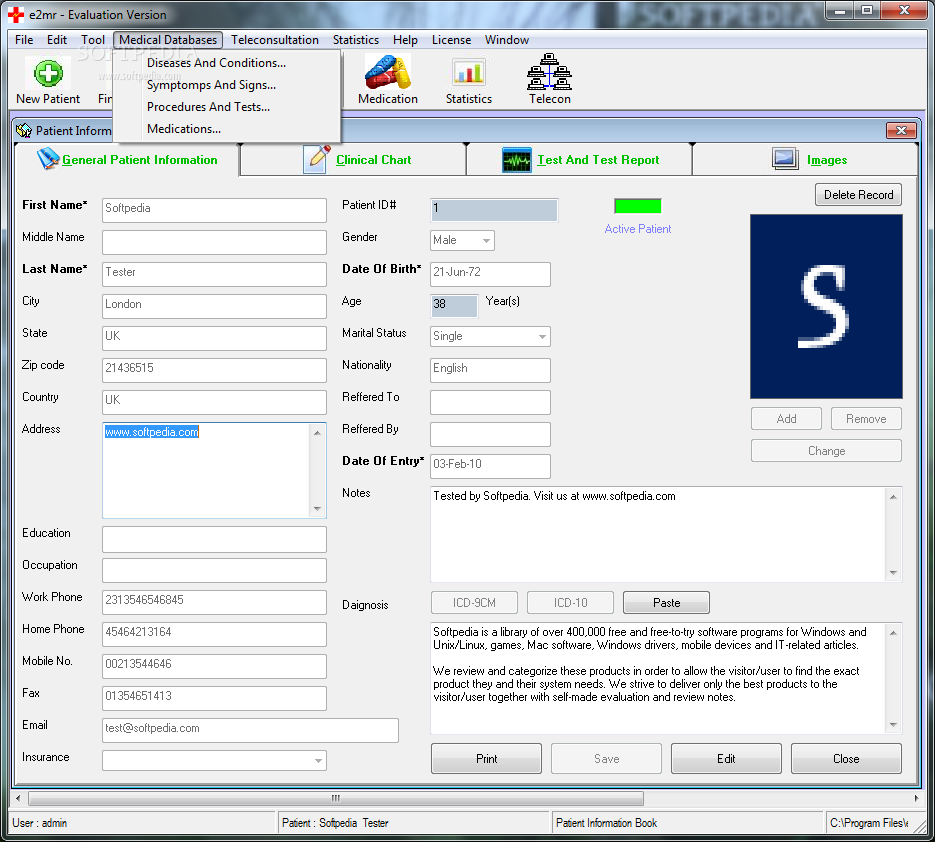The image size is (935, 842).
Task: Click the Test And Test Report monitor icon
Action: tap(516, 160)
